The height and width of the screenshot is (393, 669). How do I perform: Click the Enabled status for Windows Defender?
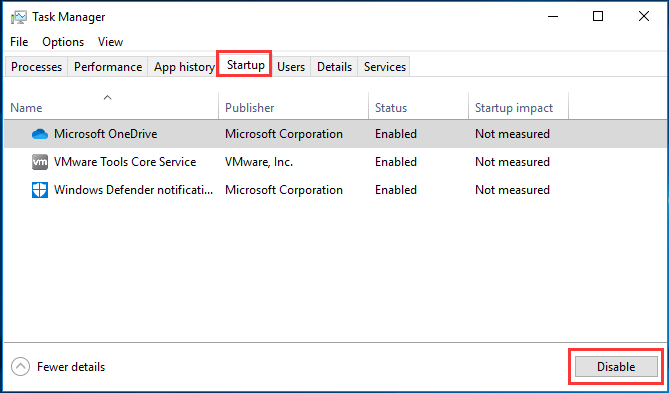click(396, 190)
